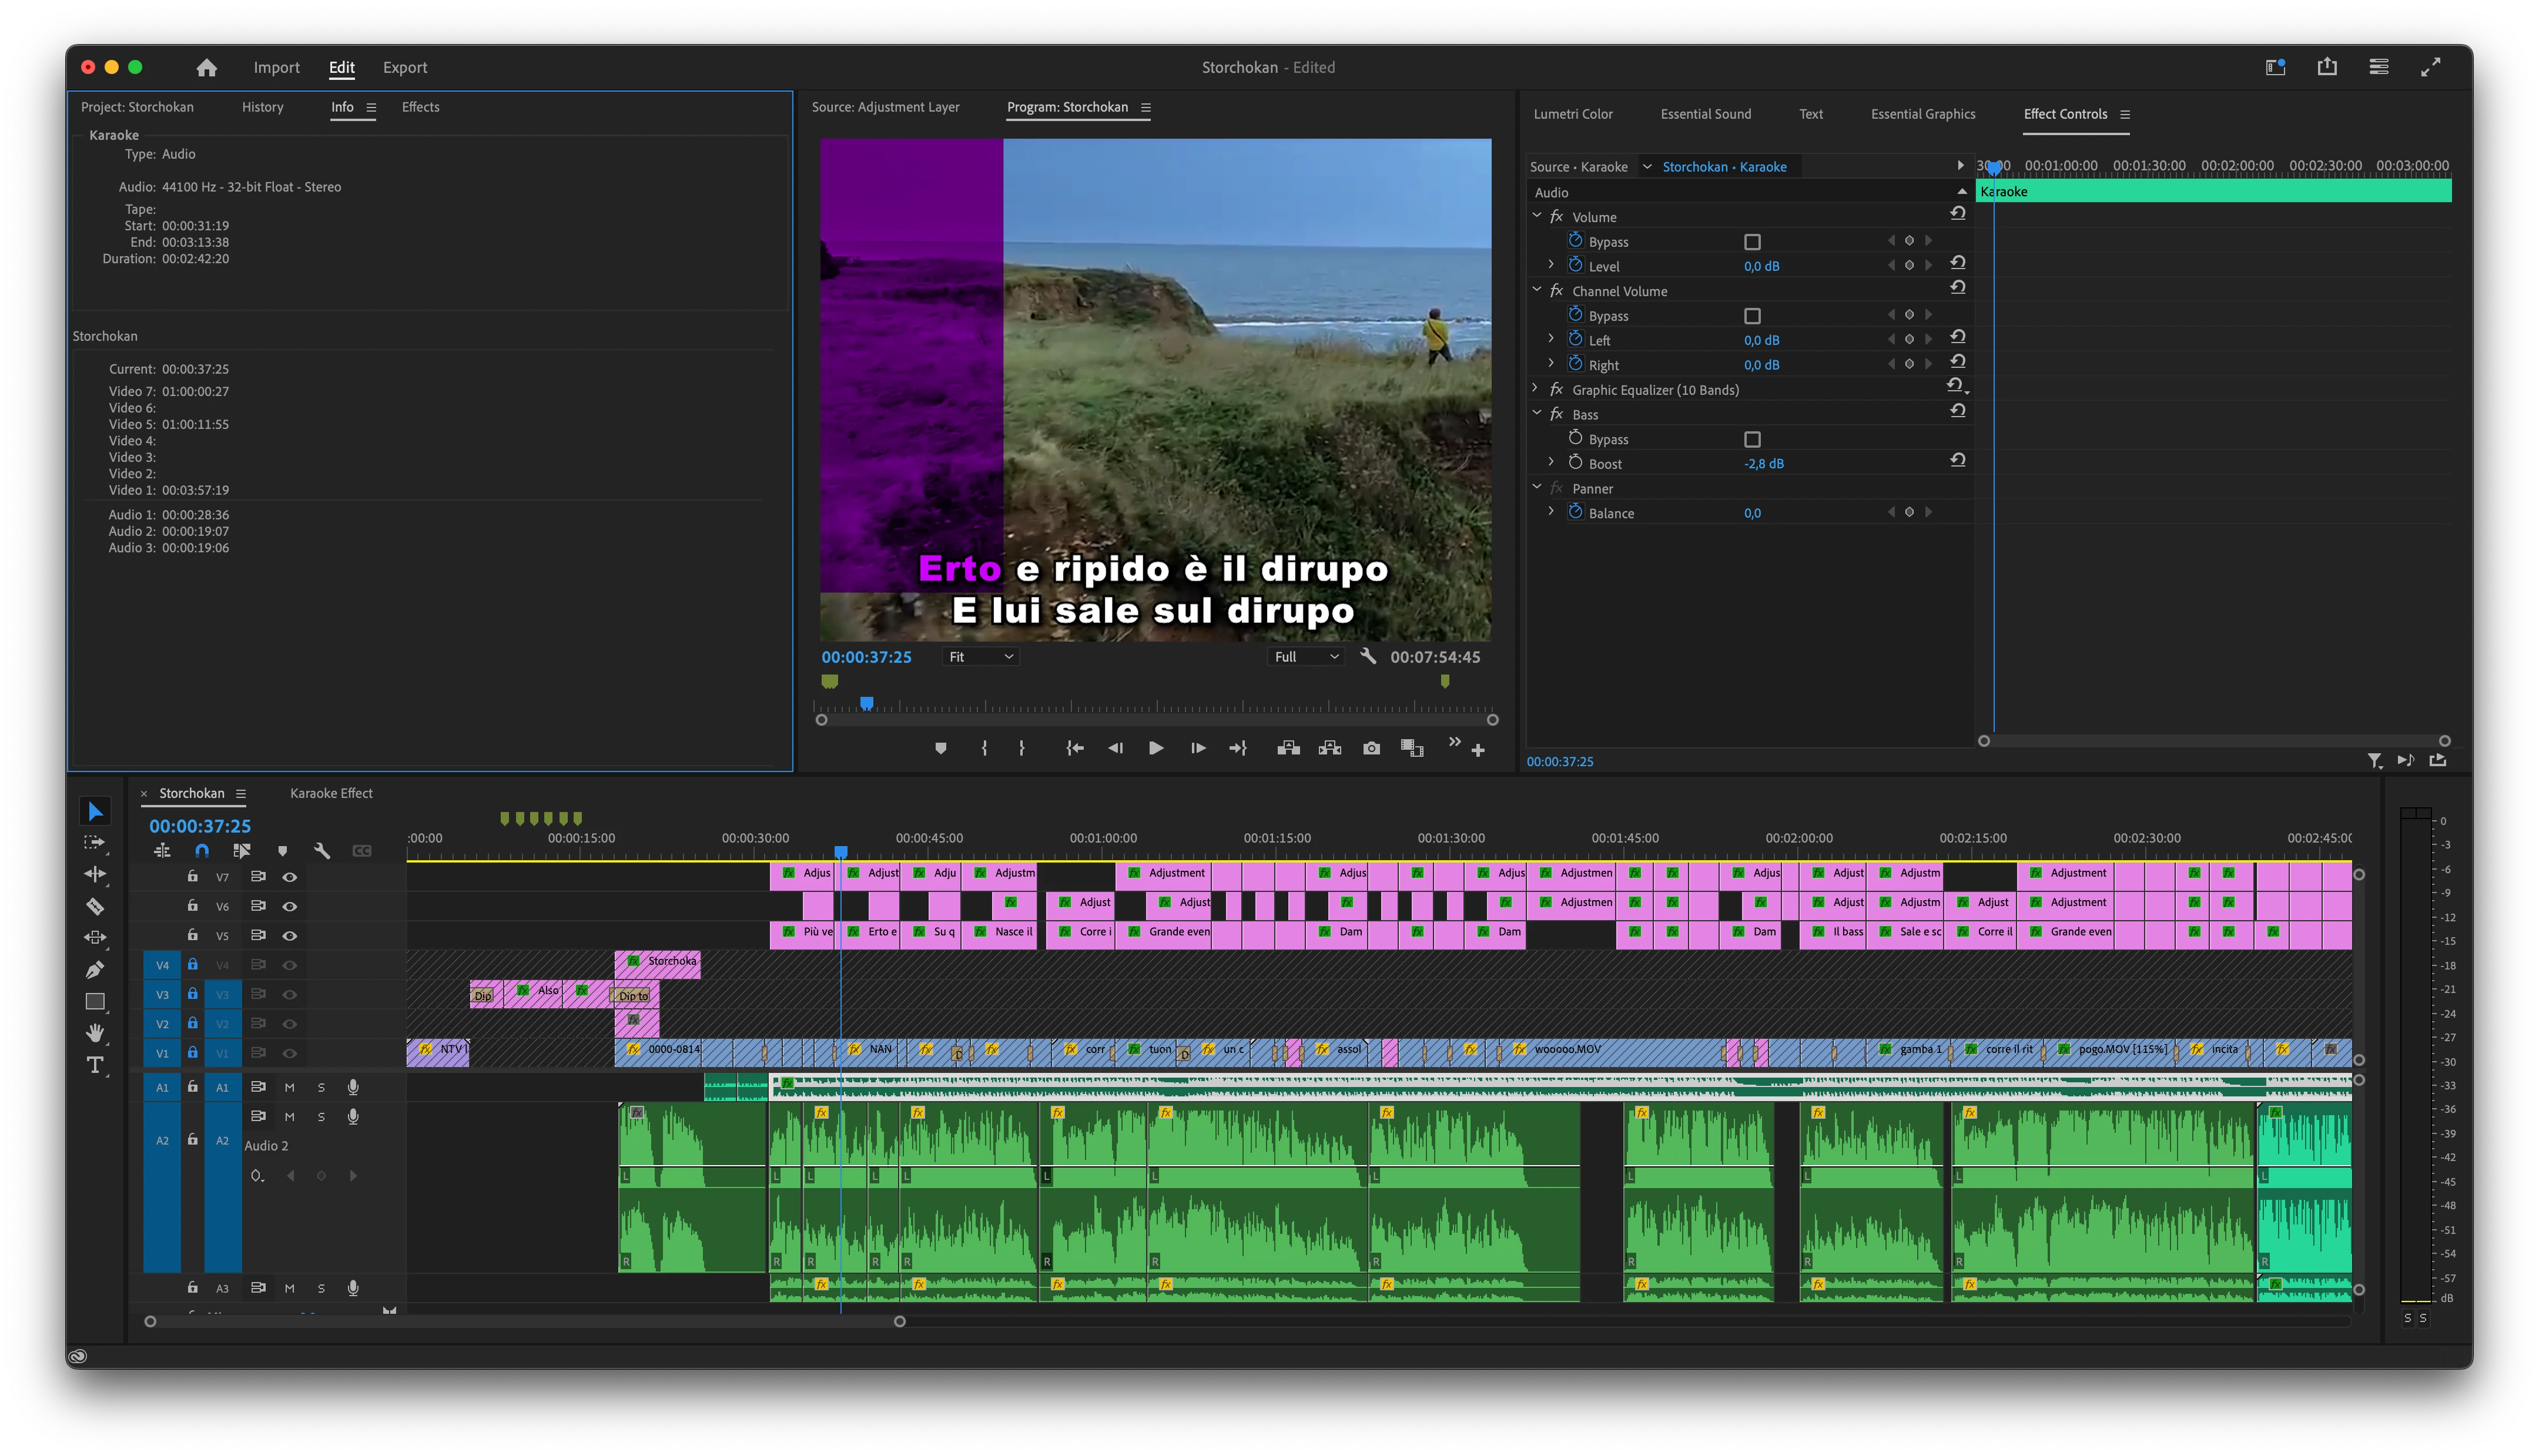The image size is (2539, 1456).
Task: Mute the A1 audio track
Action: pyautogui.click(x=289, y=1087)
